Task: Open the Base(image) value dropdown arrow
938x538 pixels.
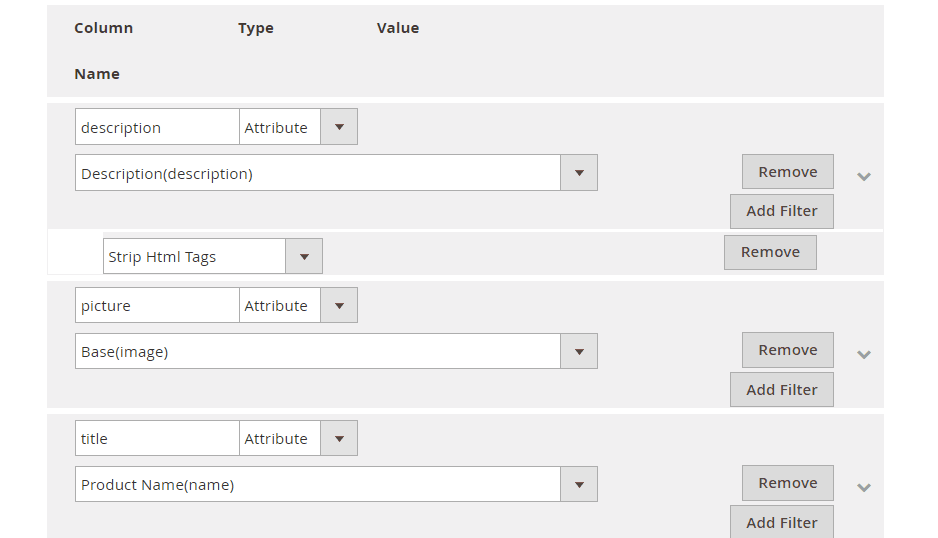Action: coord(578,351)
